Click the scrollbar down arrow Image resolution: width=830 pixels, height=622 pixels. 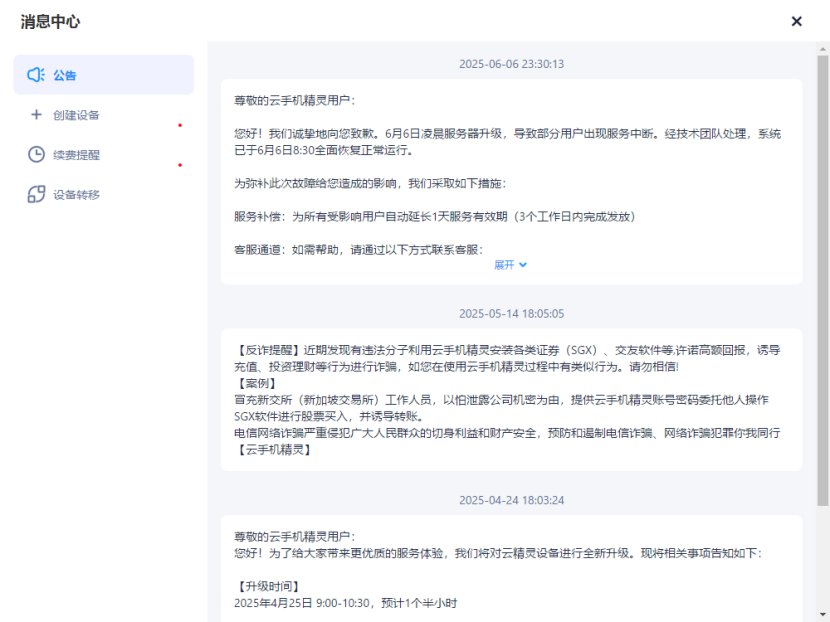coord(822,614)
